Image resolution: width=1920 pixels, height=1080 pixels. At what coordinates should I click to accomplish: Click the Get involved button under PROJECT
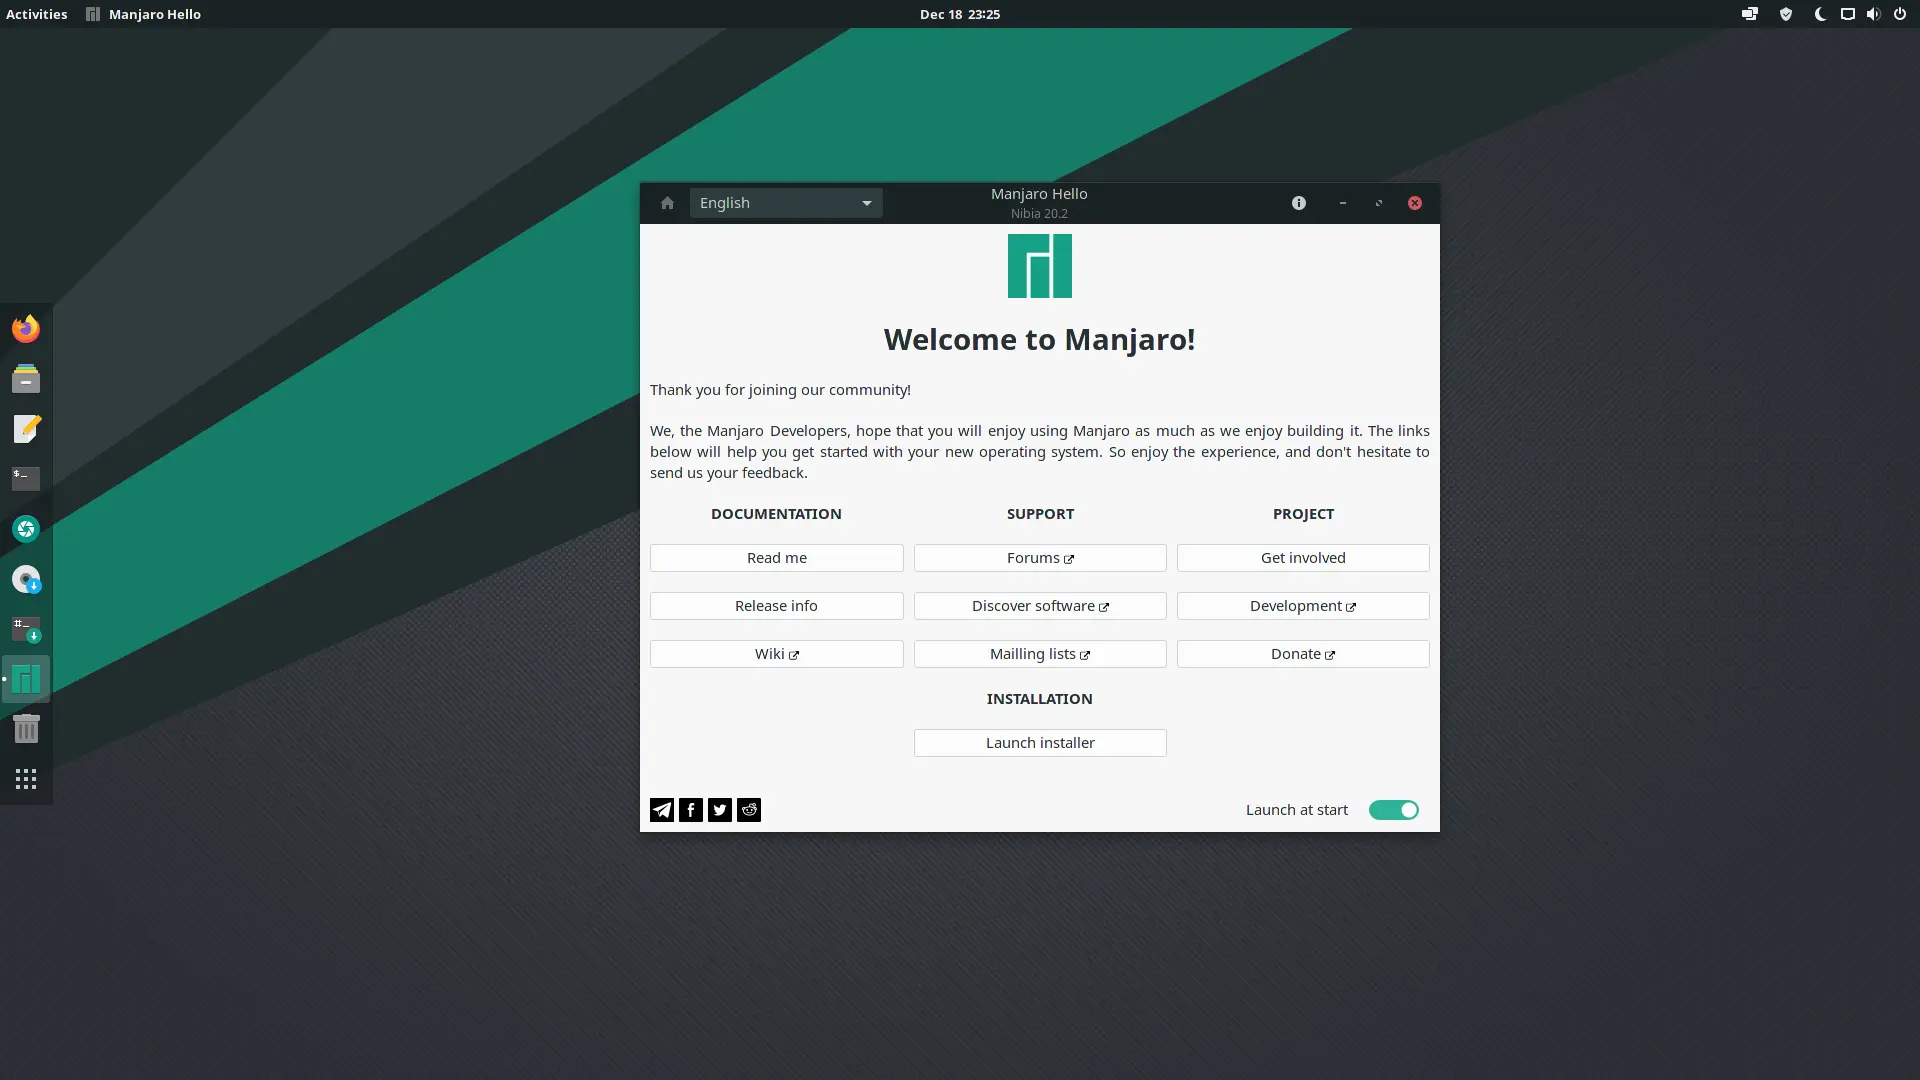(1303, 556)
